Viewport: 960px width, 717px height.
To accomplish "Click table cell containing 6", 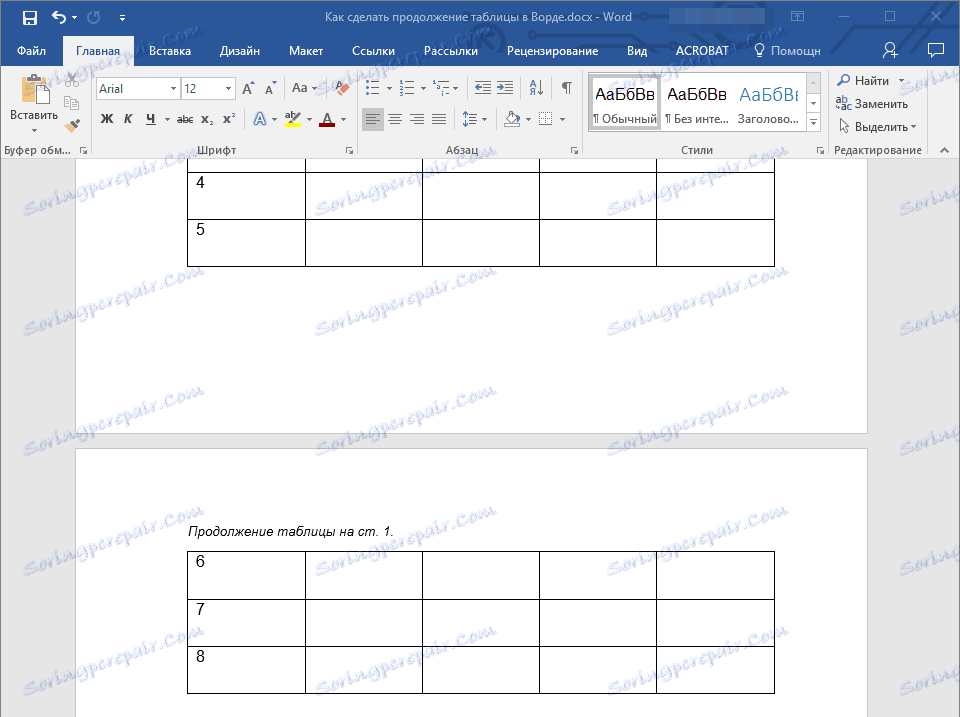I will (x=246, y=575).
